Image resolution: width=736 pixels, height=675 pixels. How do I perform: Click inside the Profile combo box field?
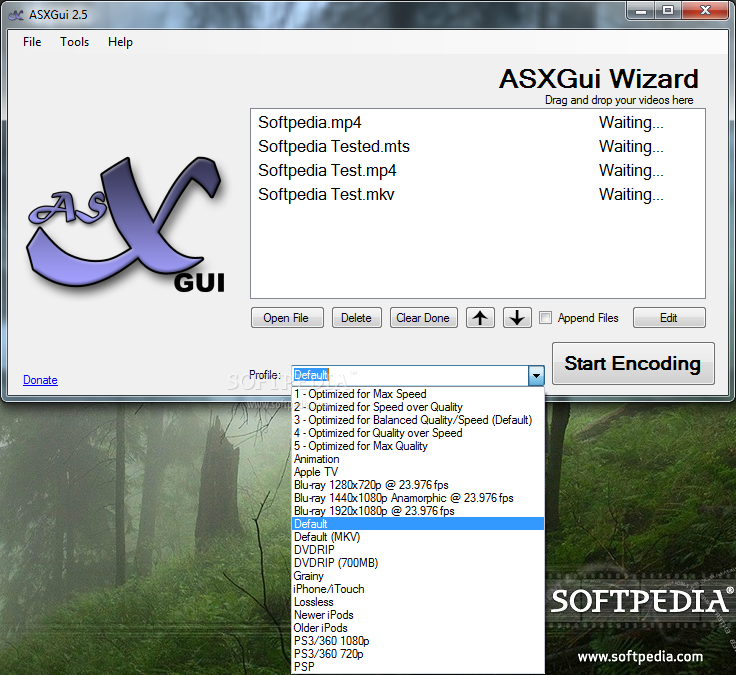point(410,376)
